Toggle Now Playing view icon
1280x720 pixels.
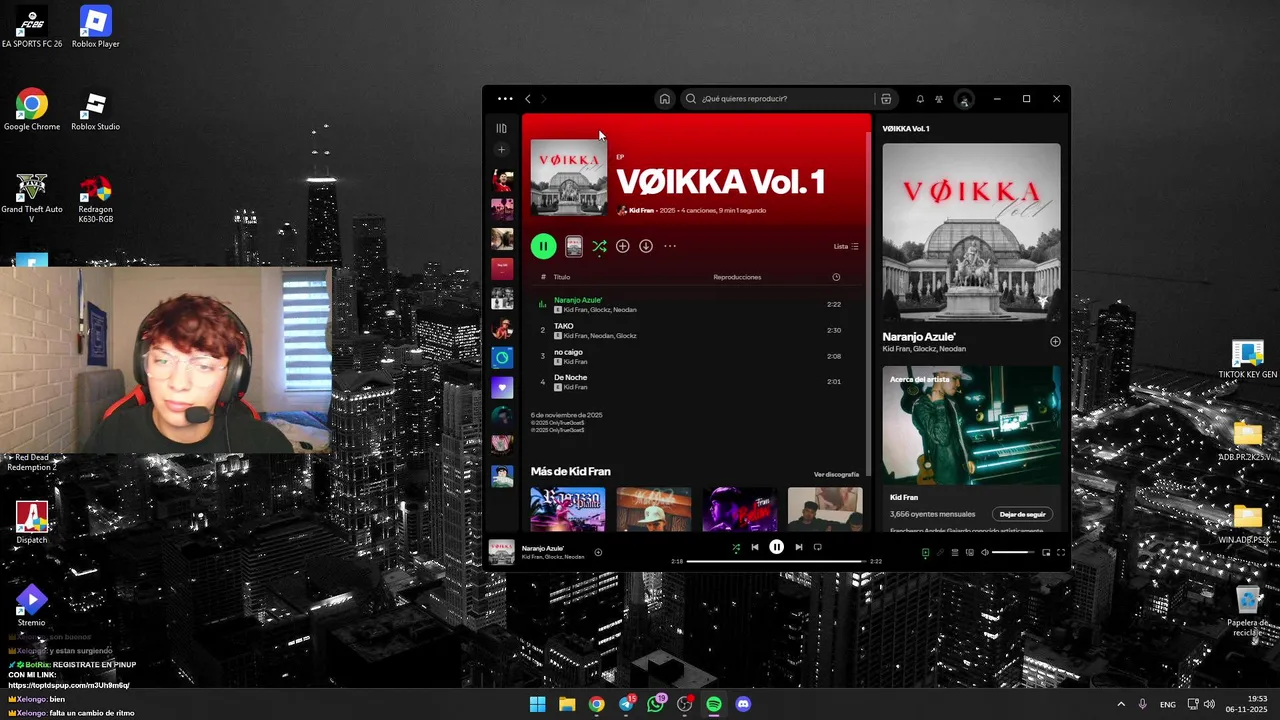(925, 552)
